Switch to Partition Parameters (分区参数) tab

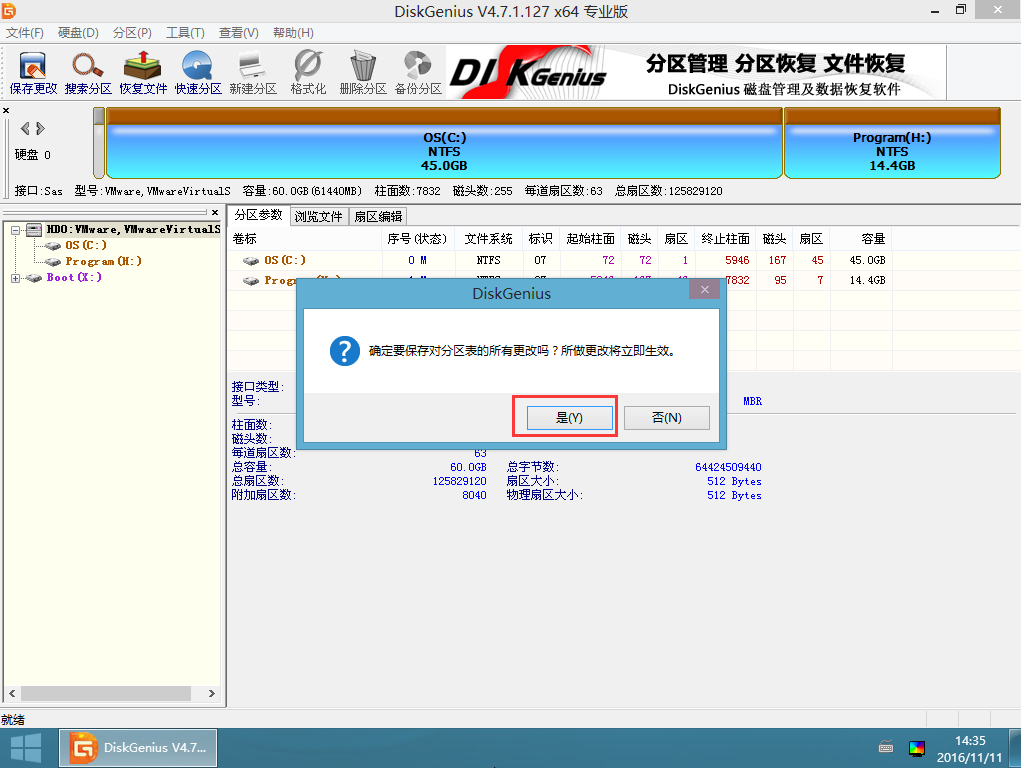click(259, 215)
